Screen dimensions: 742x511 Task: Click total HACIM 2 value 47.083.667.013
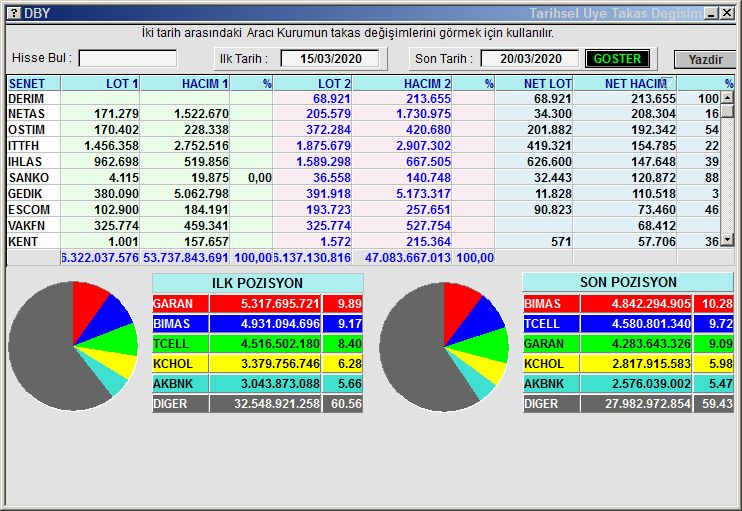[x=407, y=258]
